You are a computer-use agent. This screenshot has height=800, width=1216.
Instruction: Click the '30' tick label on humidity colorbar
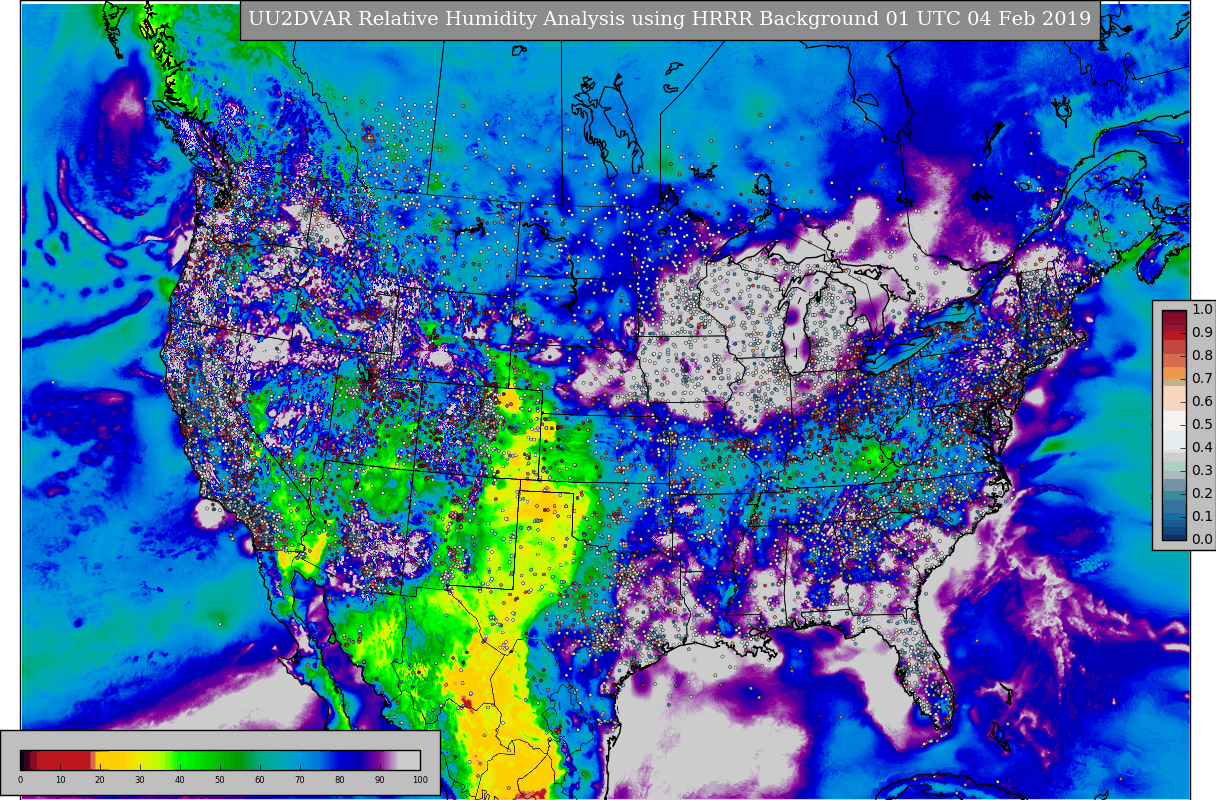(140, 780)
